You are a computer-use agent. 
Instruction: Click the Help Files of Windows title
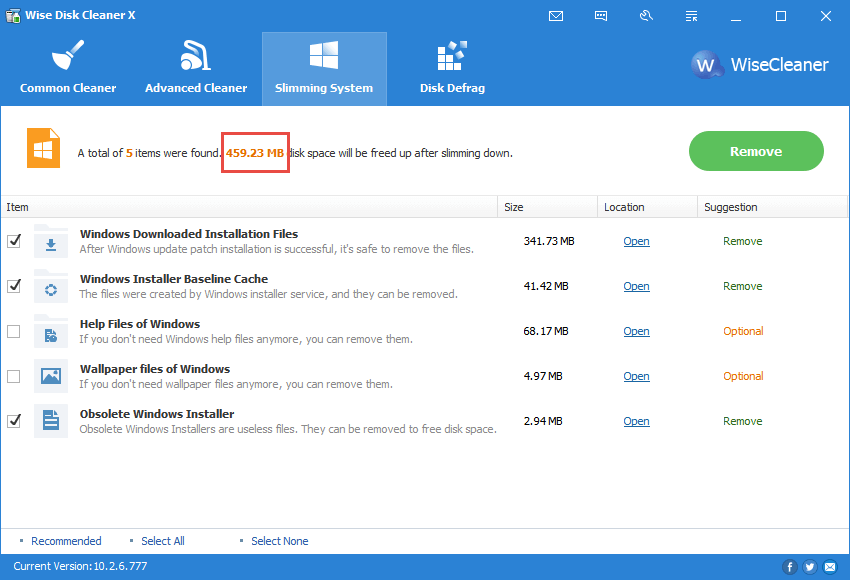tap(140, 324)
